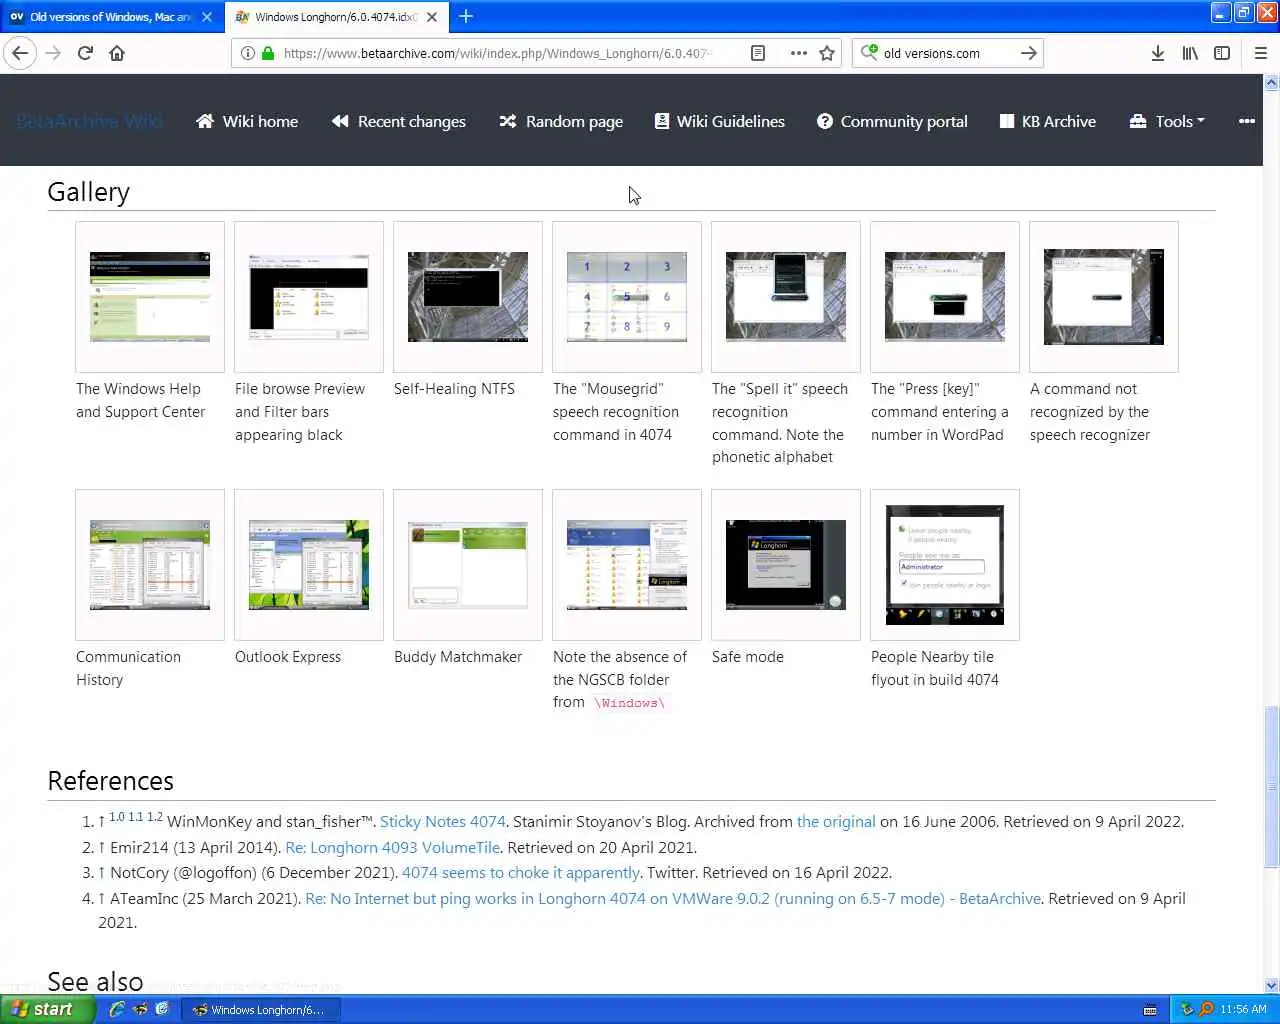Click the BetaArchive Wiki logo text
This screenshot has width=1280, height=1024.
pos(89,121)
